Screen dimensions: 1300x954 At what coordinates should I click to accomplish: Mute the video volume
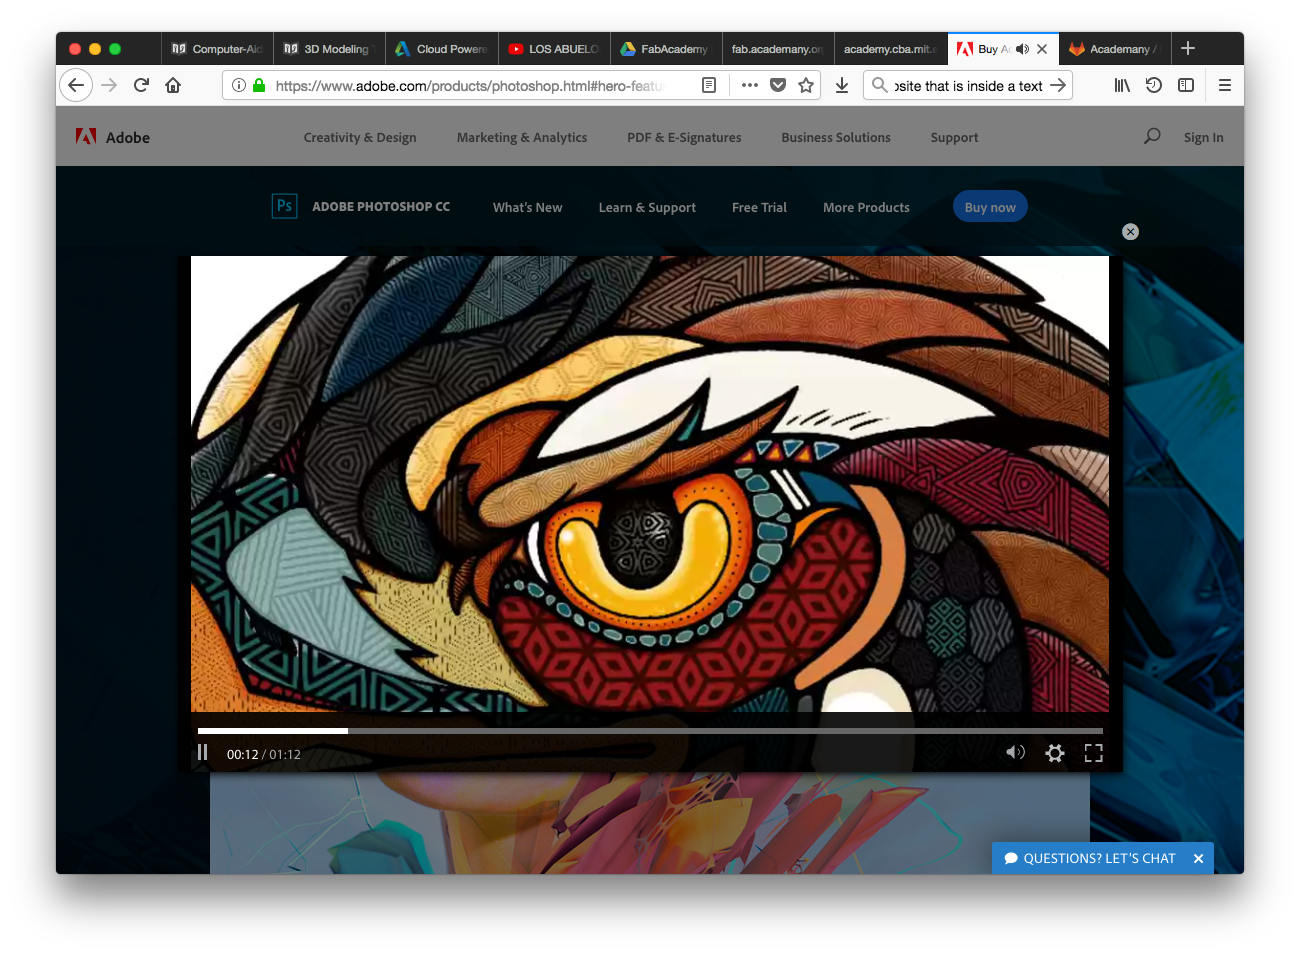[1015, 752]
